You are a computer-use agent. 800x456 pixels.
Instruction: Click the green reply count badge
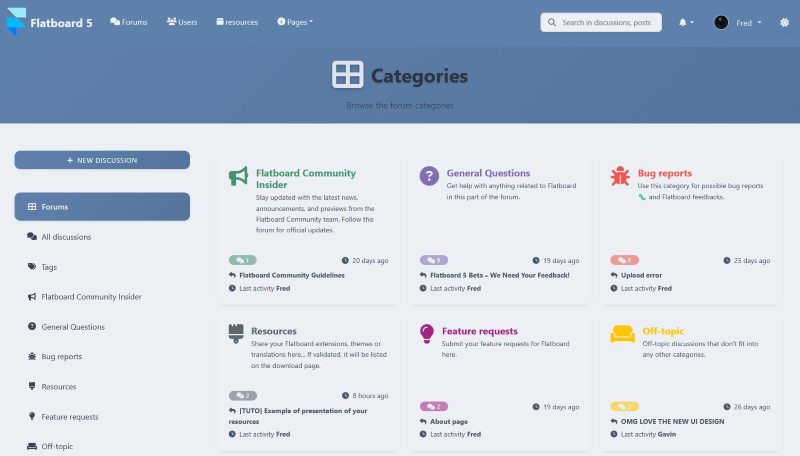(x=243, y=260)
